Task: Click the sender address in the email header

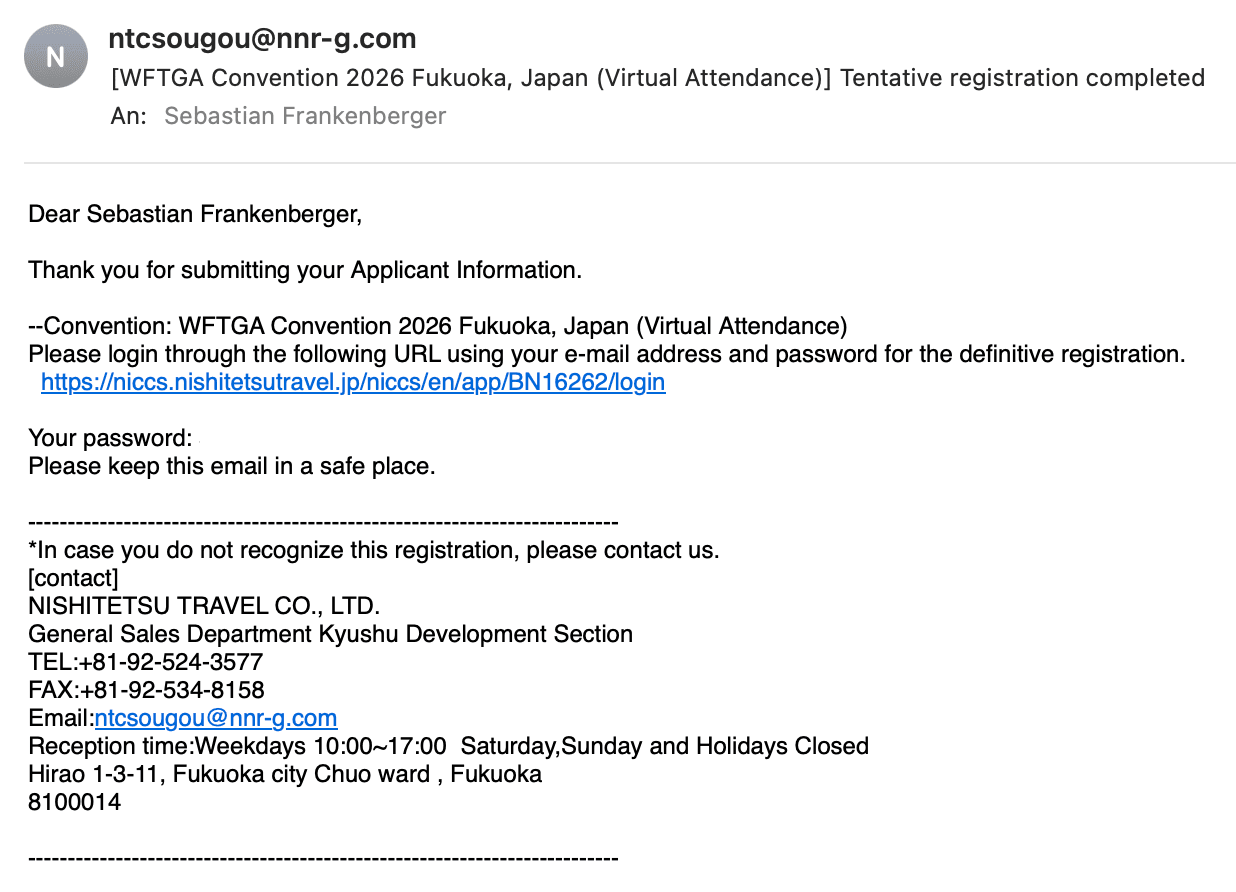Action: pyautogui.click(x=262, y=39)
